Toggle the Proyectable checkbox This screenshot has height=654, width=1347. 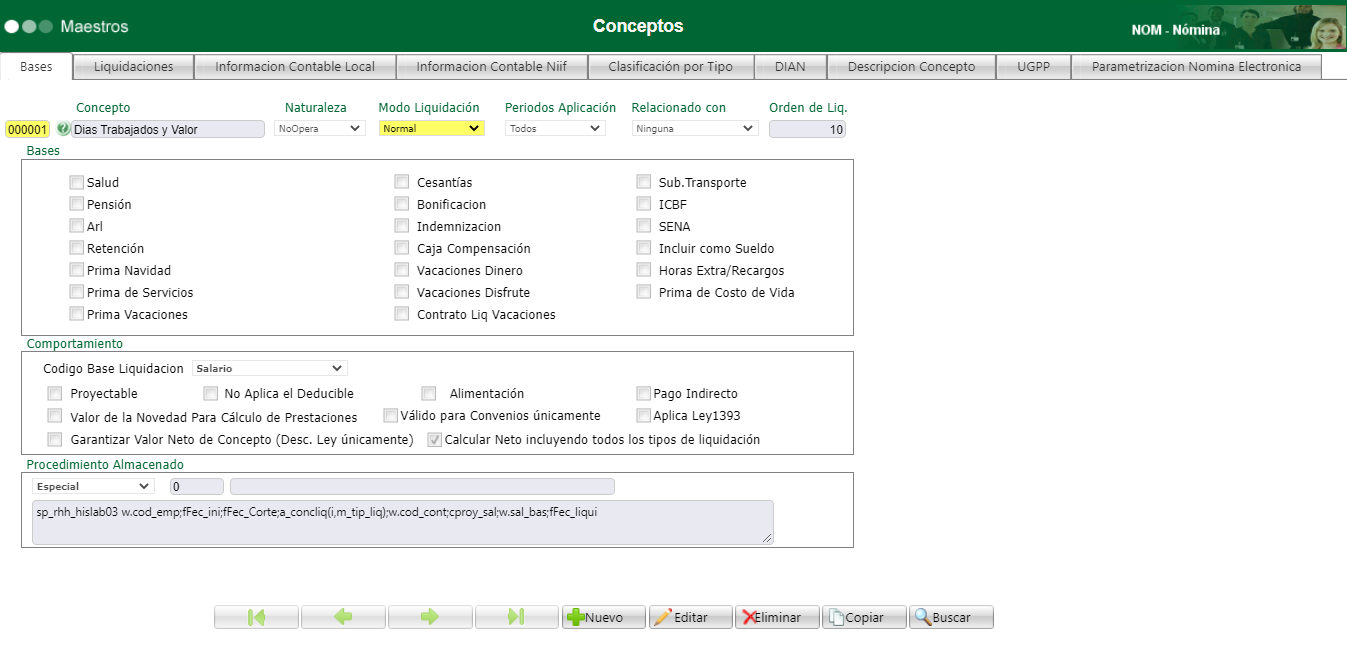pos(55,394)
